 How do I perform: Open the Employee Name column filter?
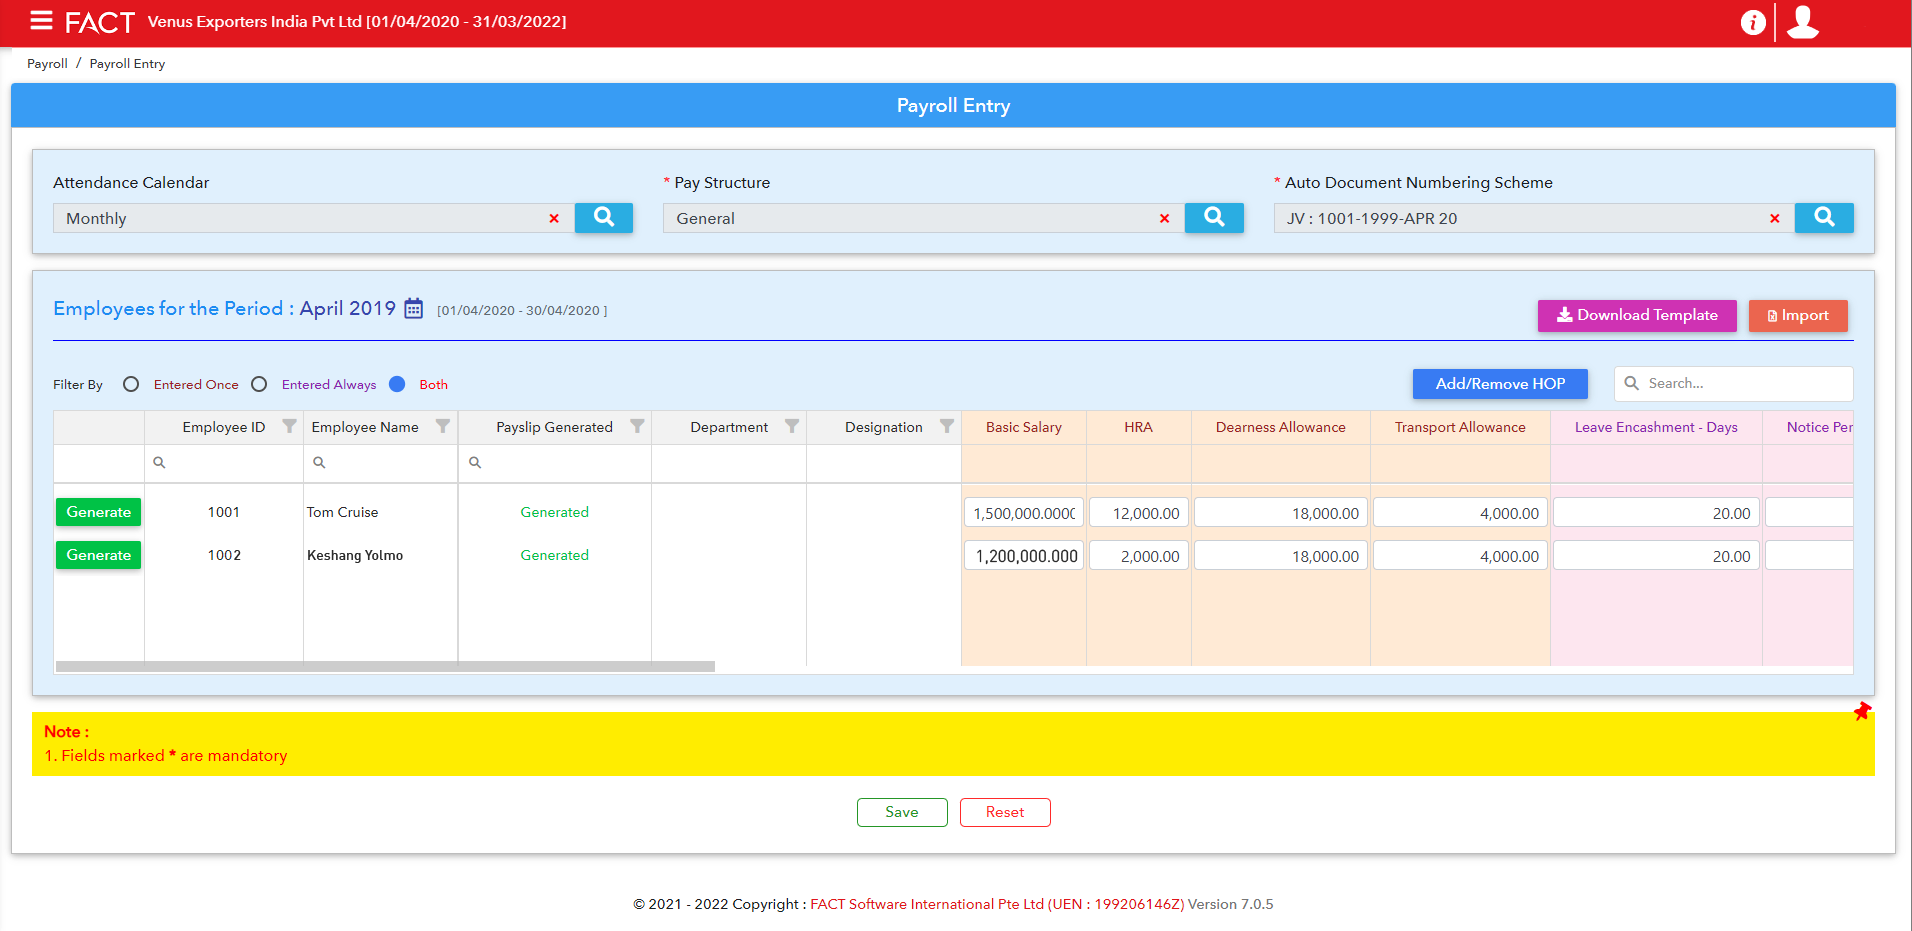pos(443,426)
